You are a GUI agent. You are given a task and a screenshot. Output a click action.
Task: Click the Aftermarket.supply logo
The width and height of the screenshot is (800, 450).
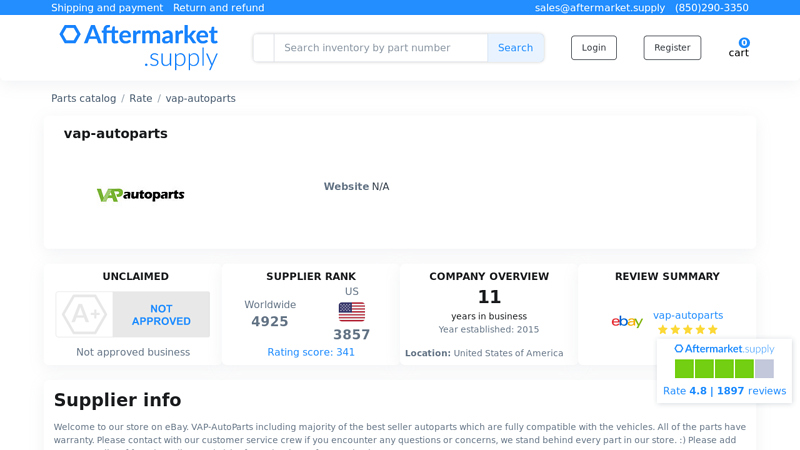(x=138, y=47)
